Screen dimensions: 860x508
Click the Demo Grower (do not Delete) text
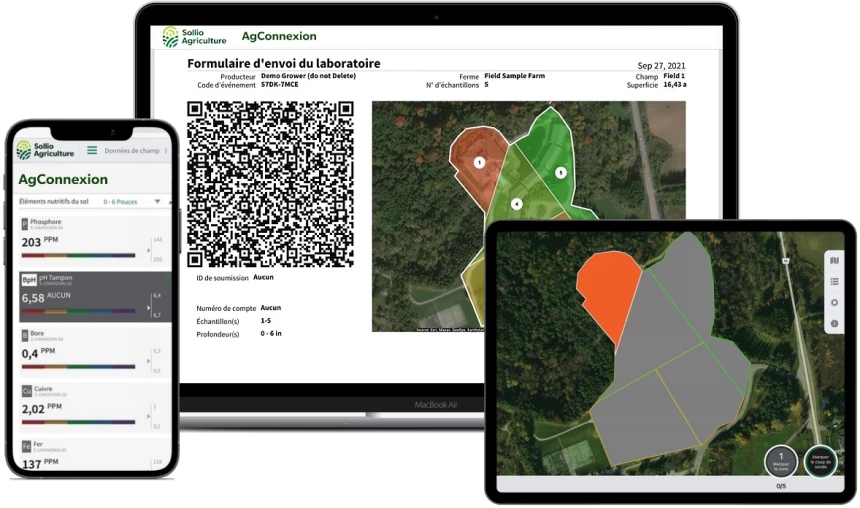coord(308,76)
